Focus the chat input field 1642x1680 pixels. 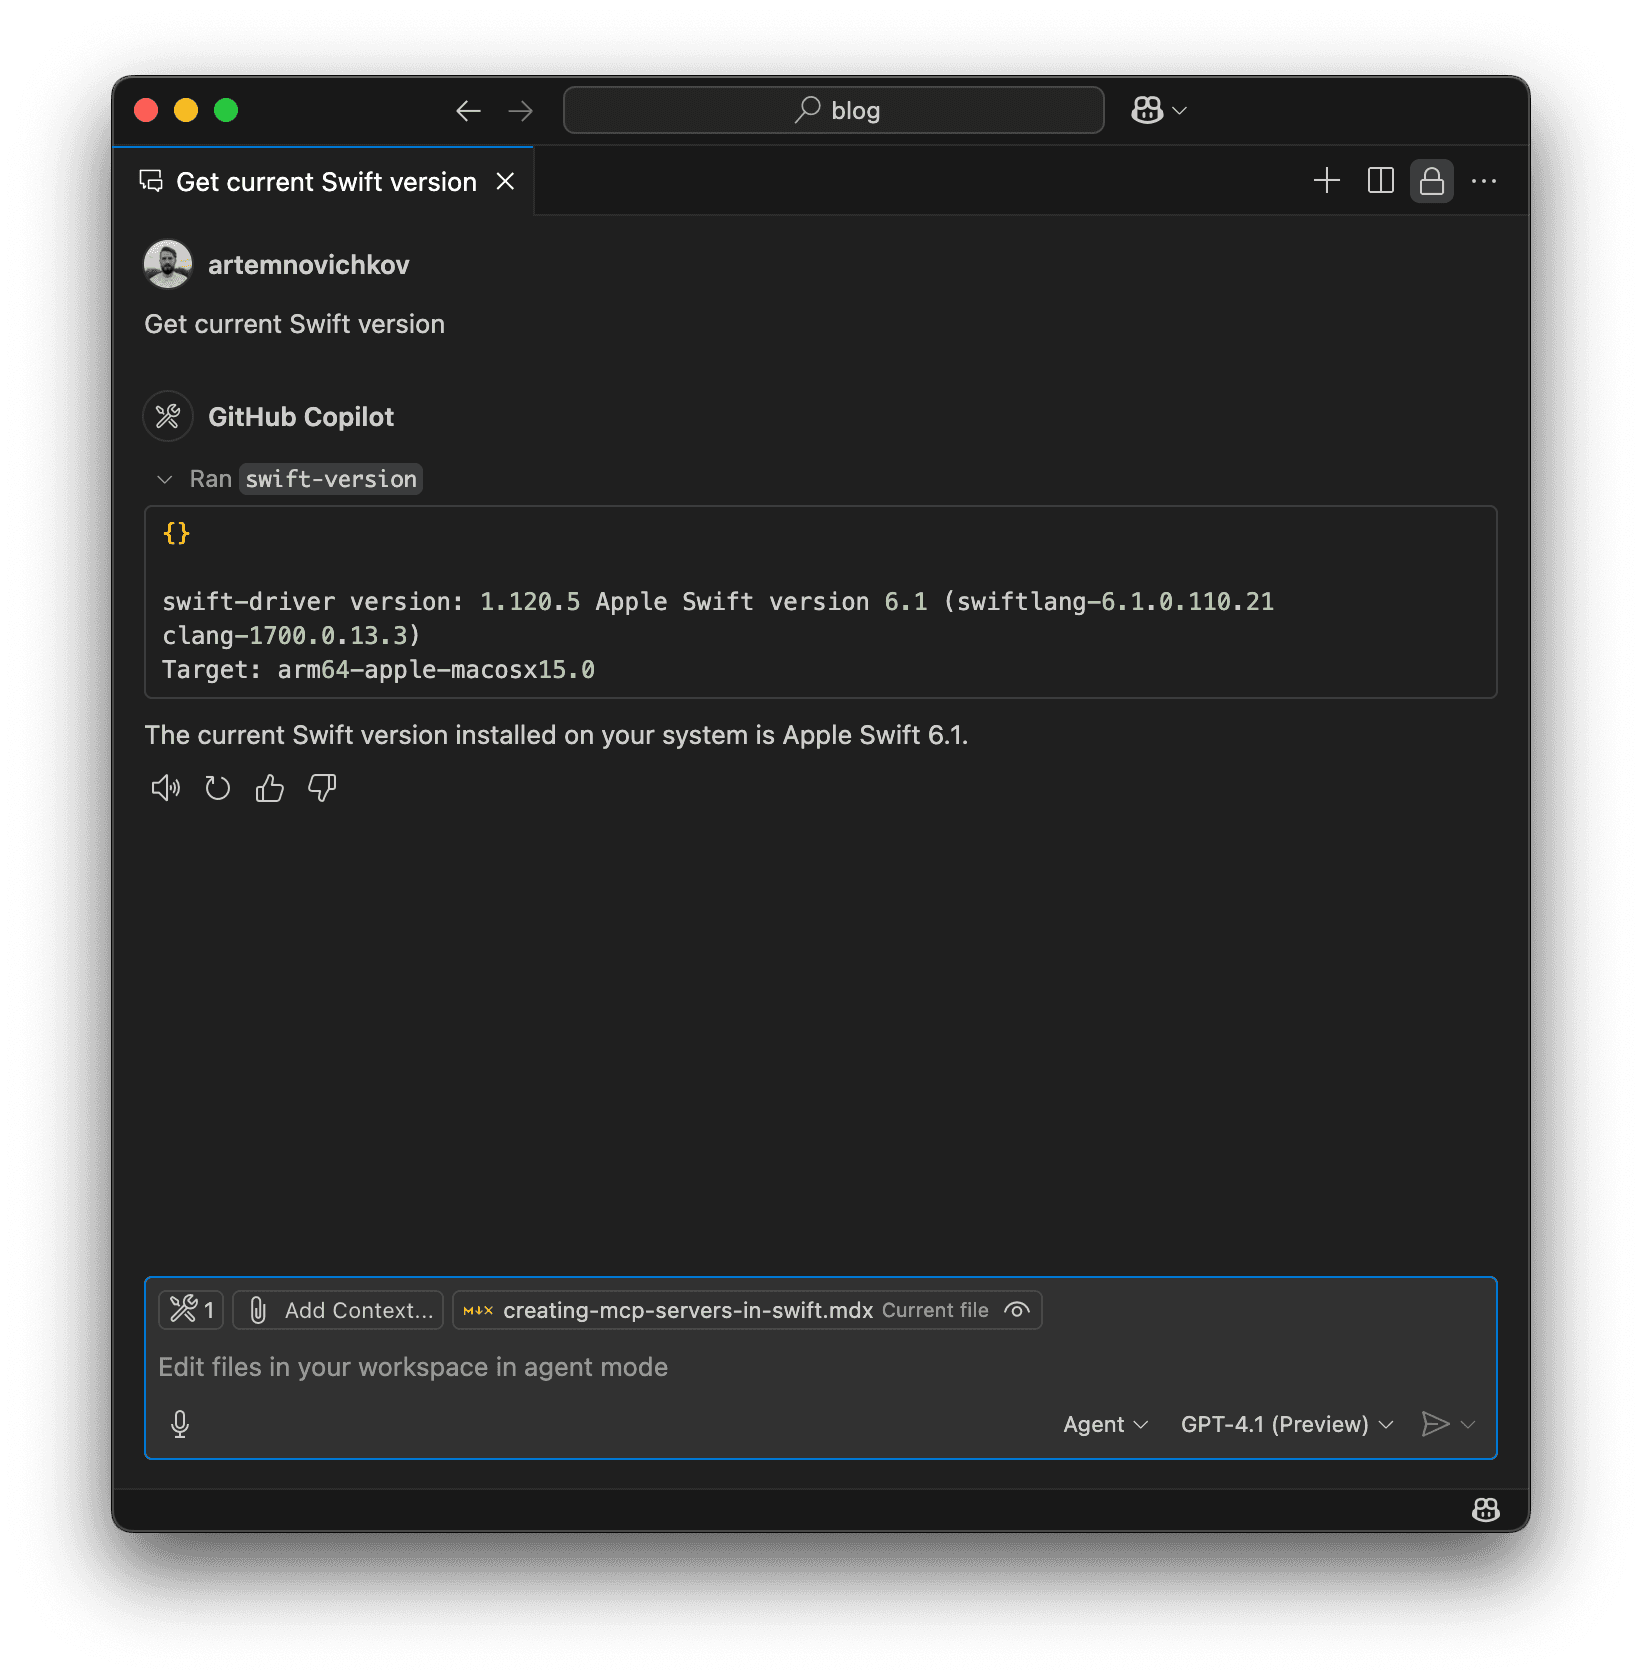(x=820, y=1367)
